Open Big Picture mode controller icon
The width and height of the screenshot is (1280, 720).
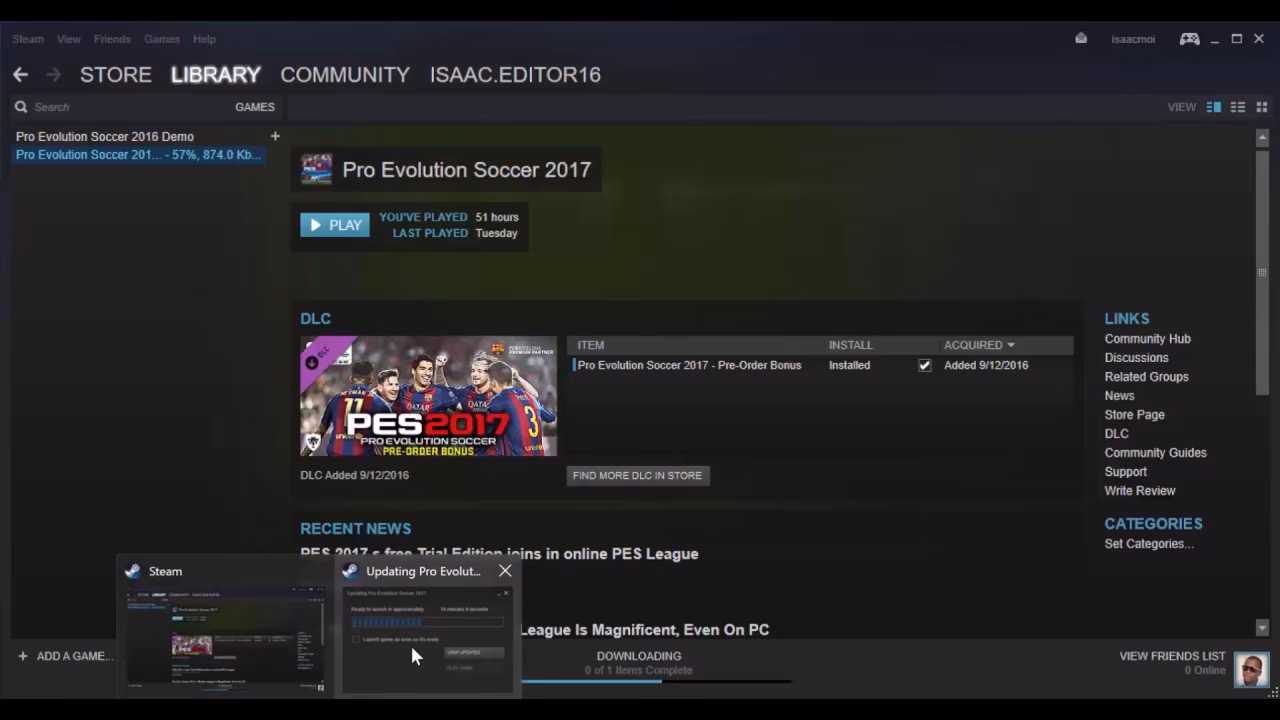click(1189, 39)
